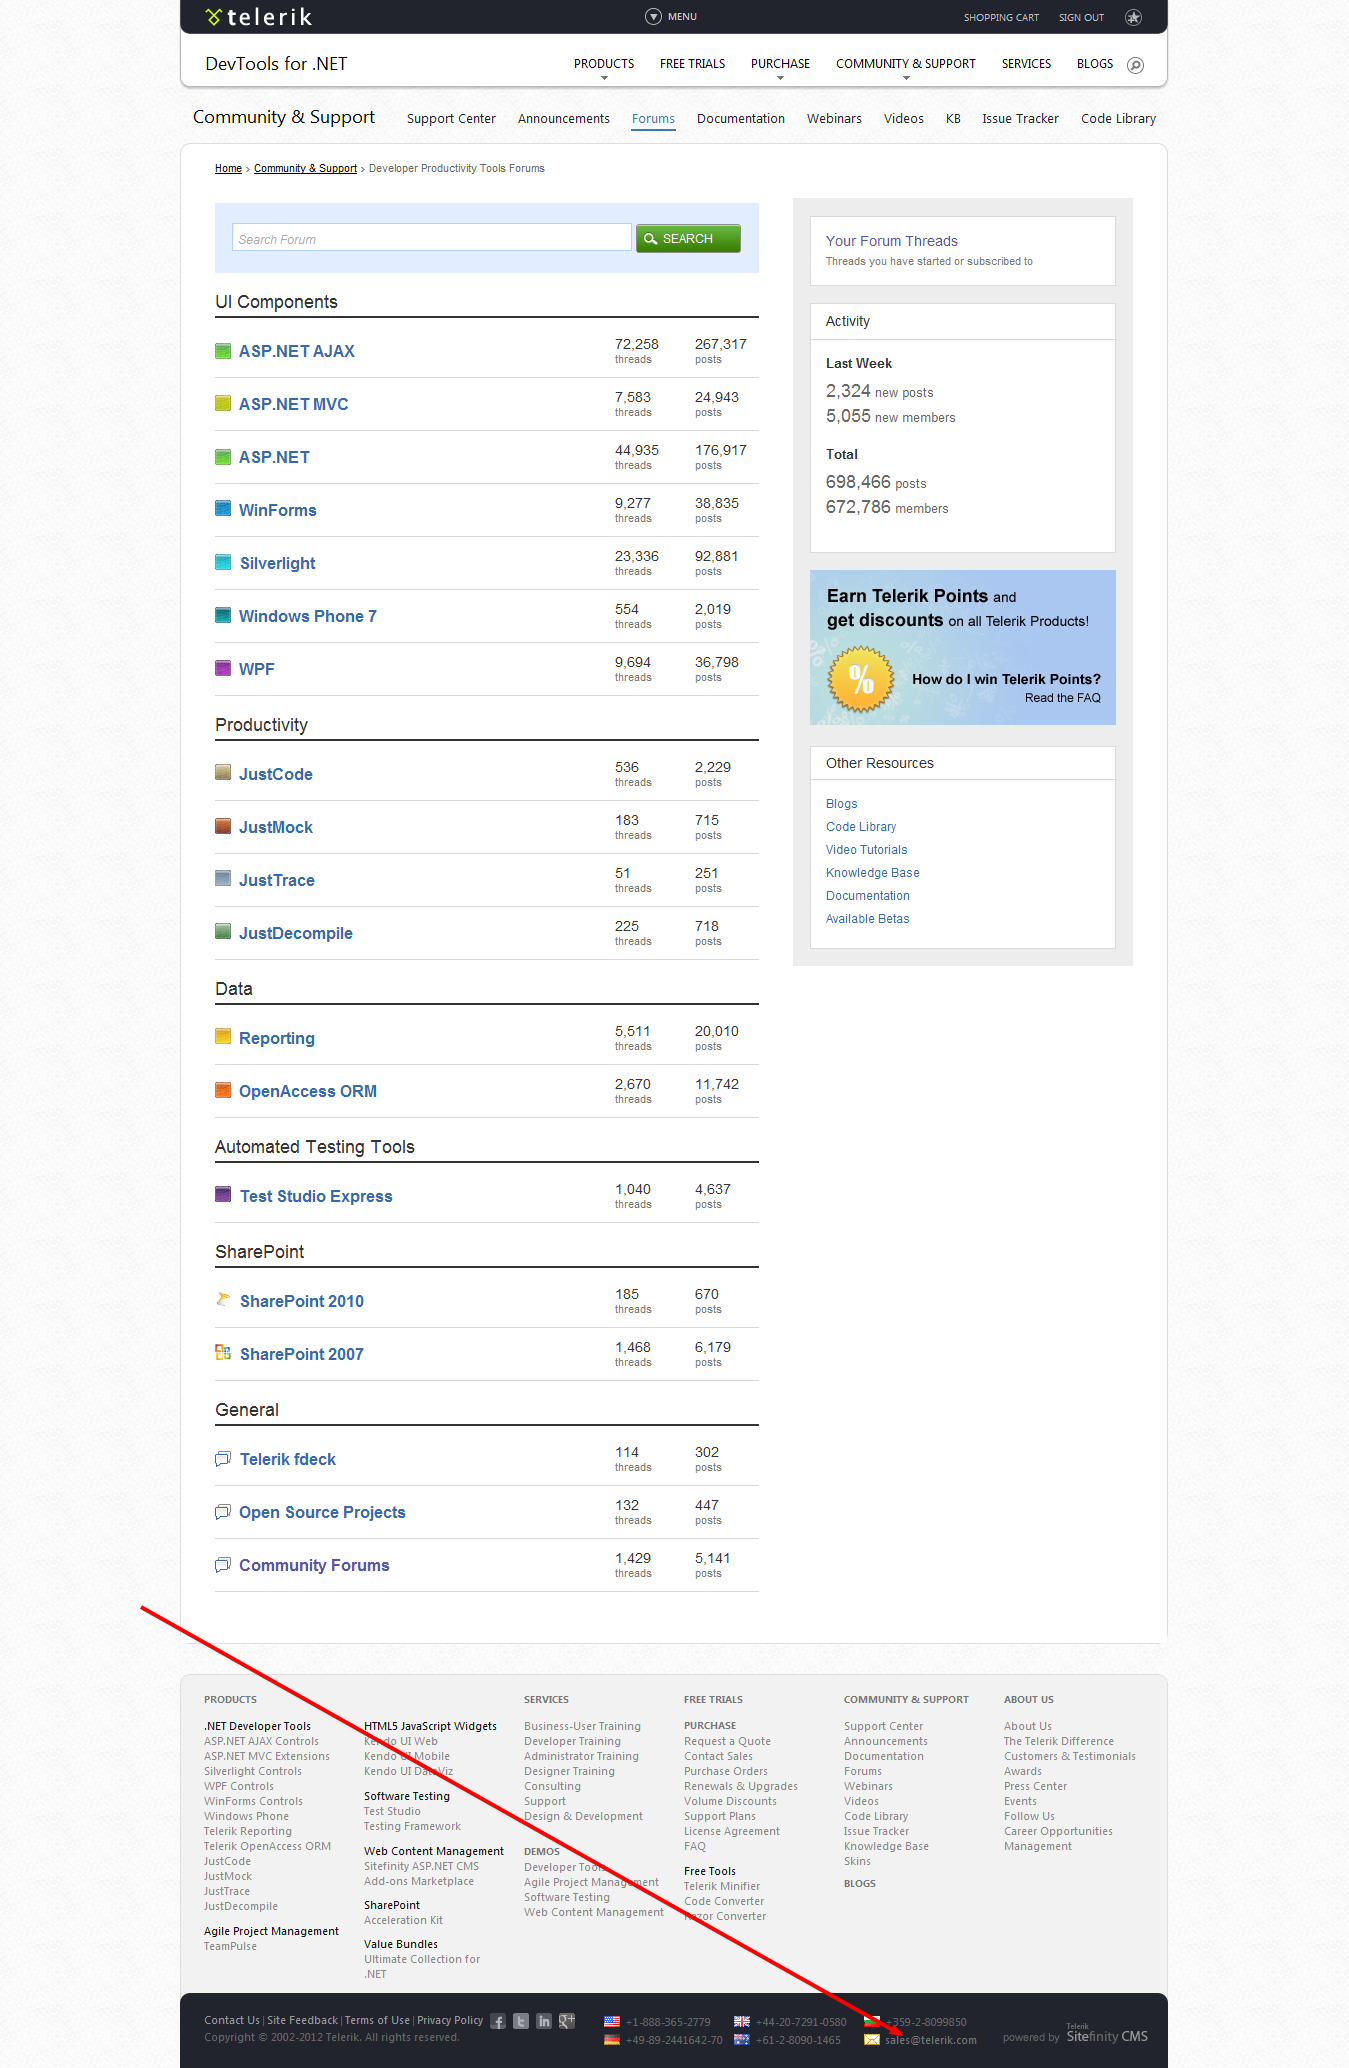Click the SharePoint 2007 forum icon
The height and width of the screenshot is (2068, 1349).
coord(223,1353)
